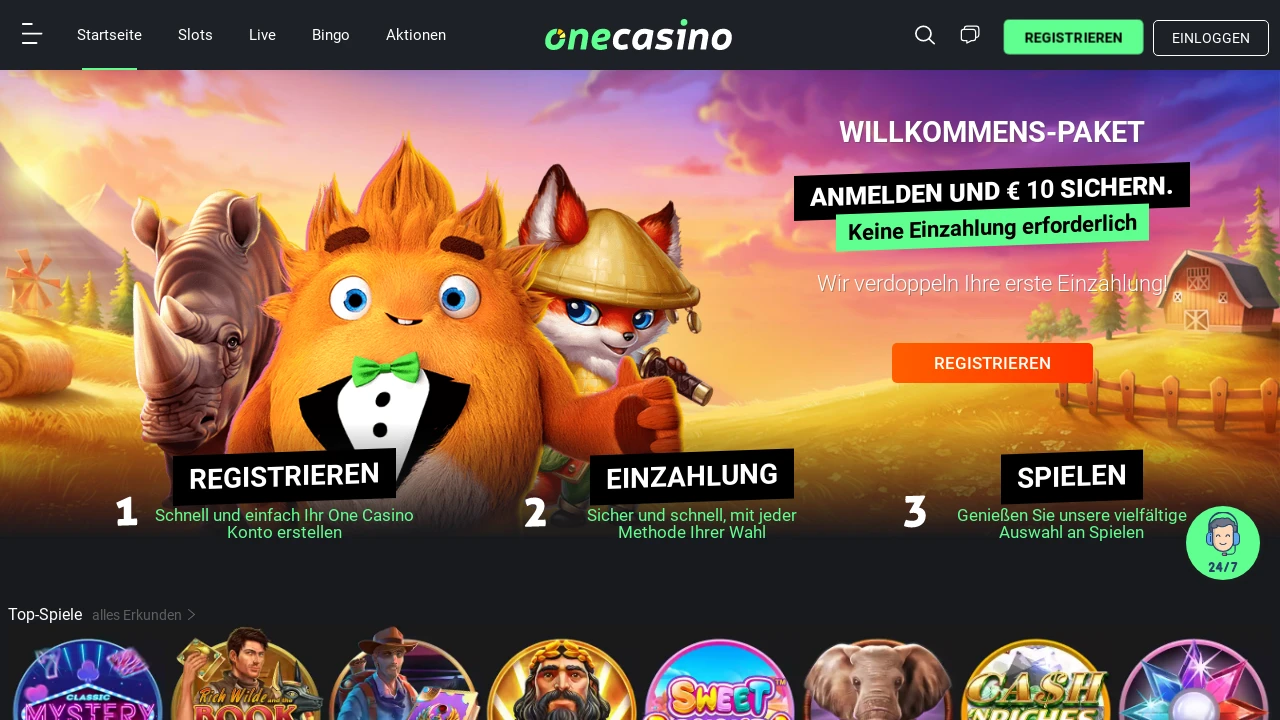Screen dimensions: 1280x720
Task: Open the bearded Zeus game tile
Action: tap(562, 680)
